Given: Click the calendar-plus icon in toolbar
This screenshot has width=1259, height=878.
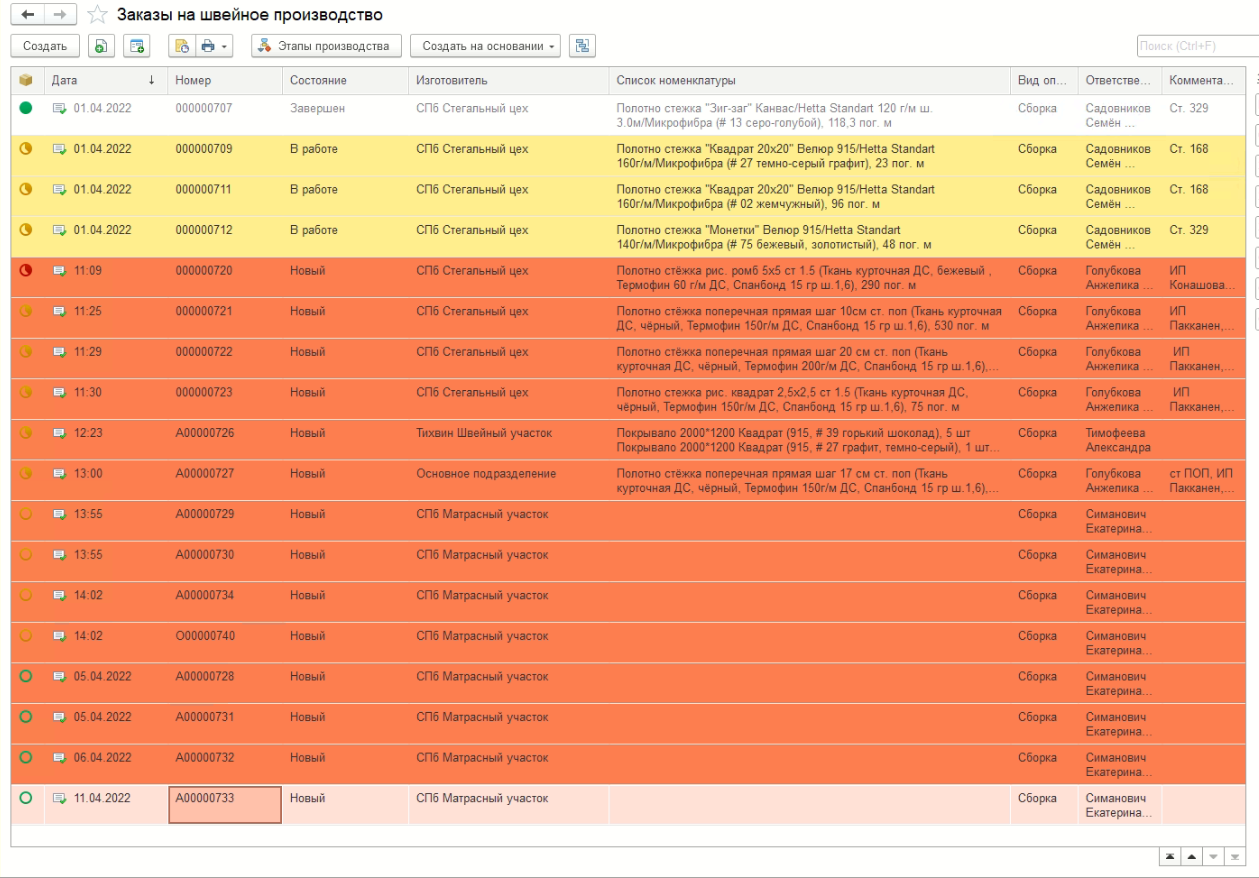Looking at the screenshot, I should pos(136,46).
